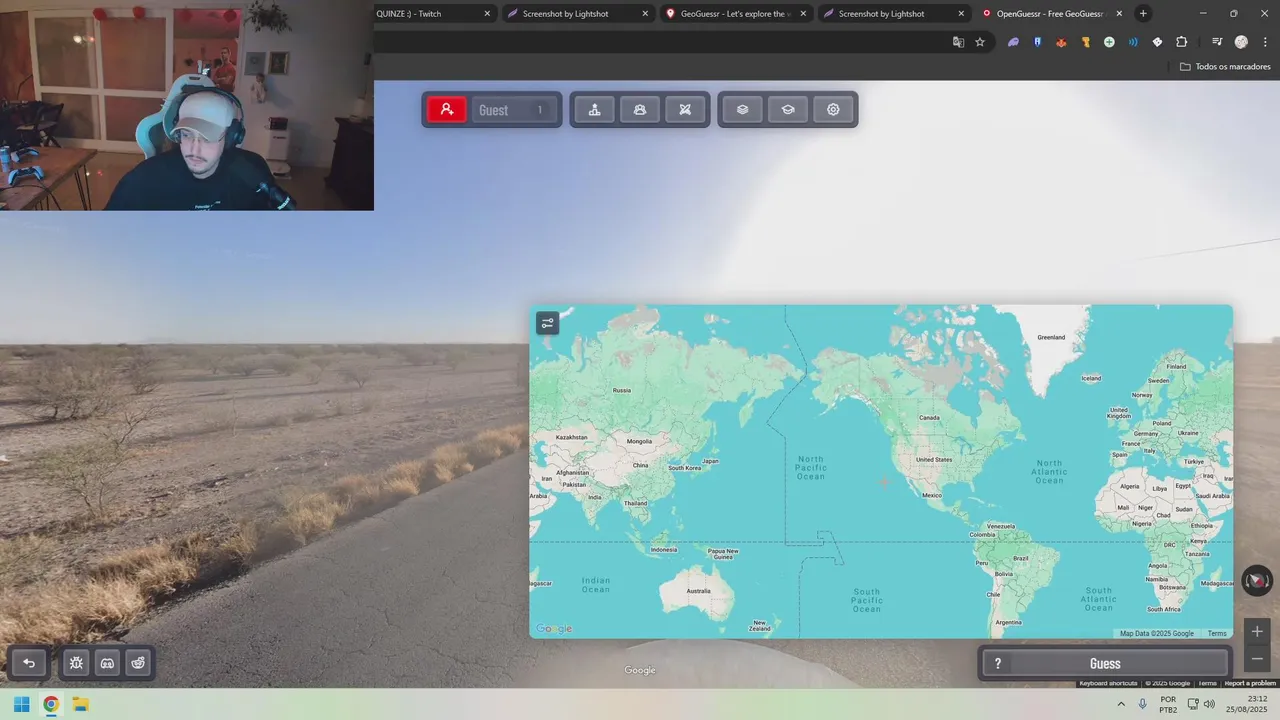Image resolution: width=1280 pixels, height=720 pixels.
Task: Click the green plus extension icon
Action: point(1109,42)
